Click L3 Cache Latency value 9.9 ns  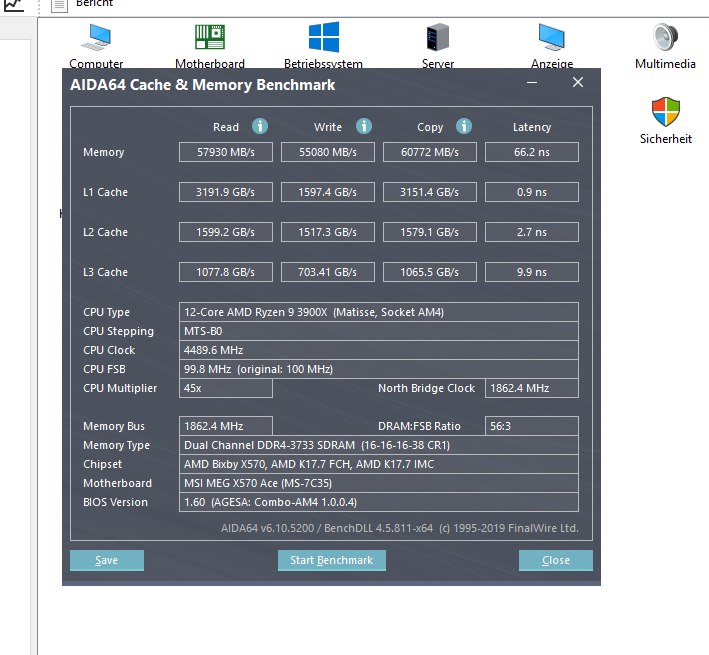[x=532, y=272]
